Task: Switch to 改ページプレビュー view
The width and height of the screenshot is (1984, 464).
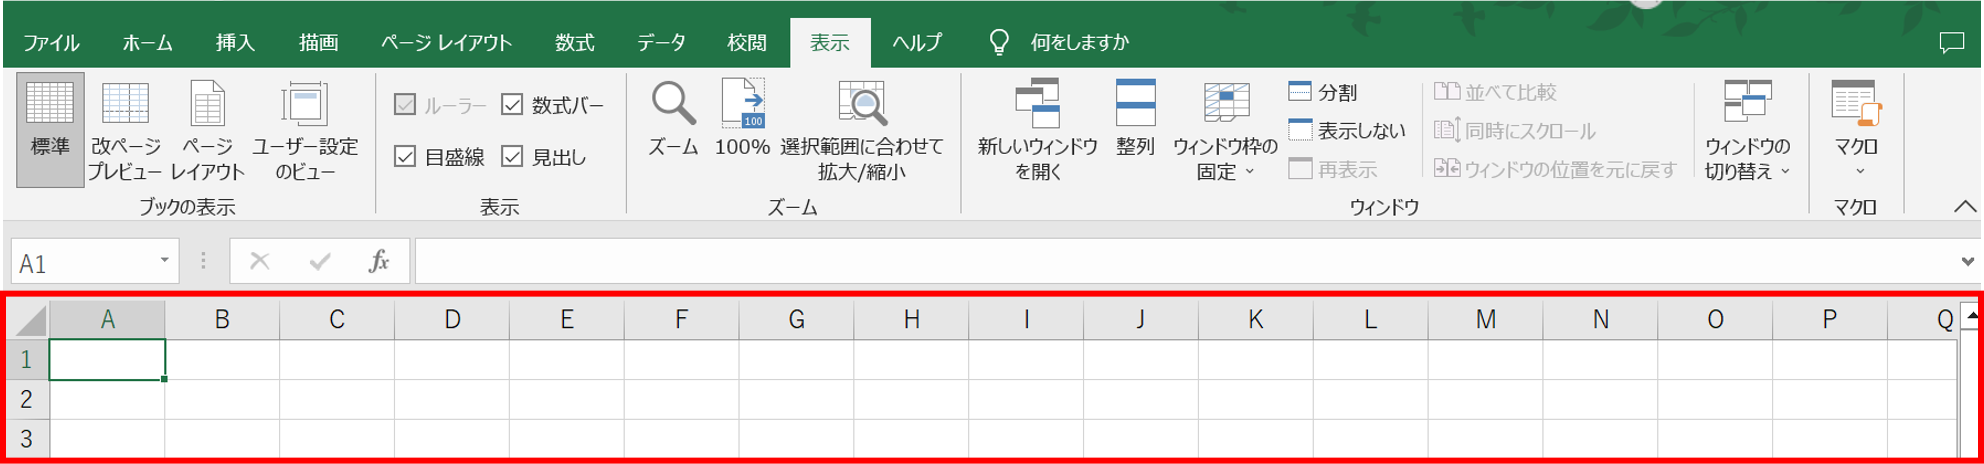Action: pyautogui.click(x=125, y=104)
